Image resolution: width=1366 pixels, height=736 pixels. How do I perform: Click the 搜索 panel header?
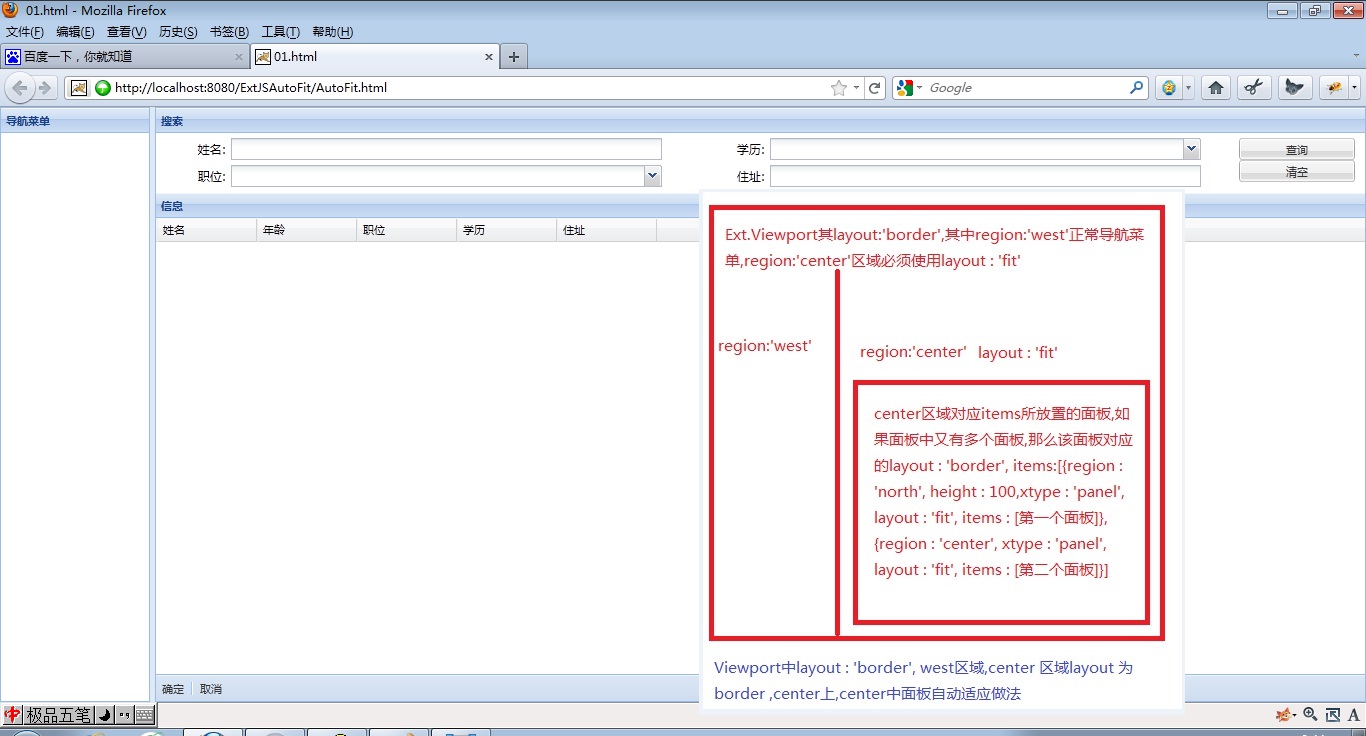760,122
